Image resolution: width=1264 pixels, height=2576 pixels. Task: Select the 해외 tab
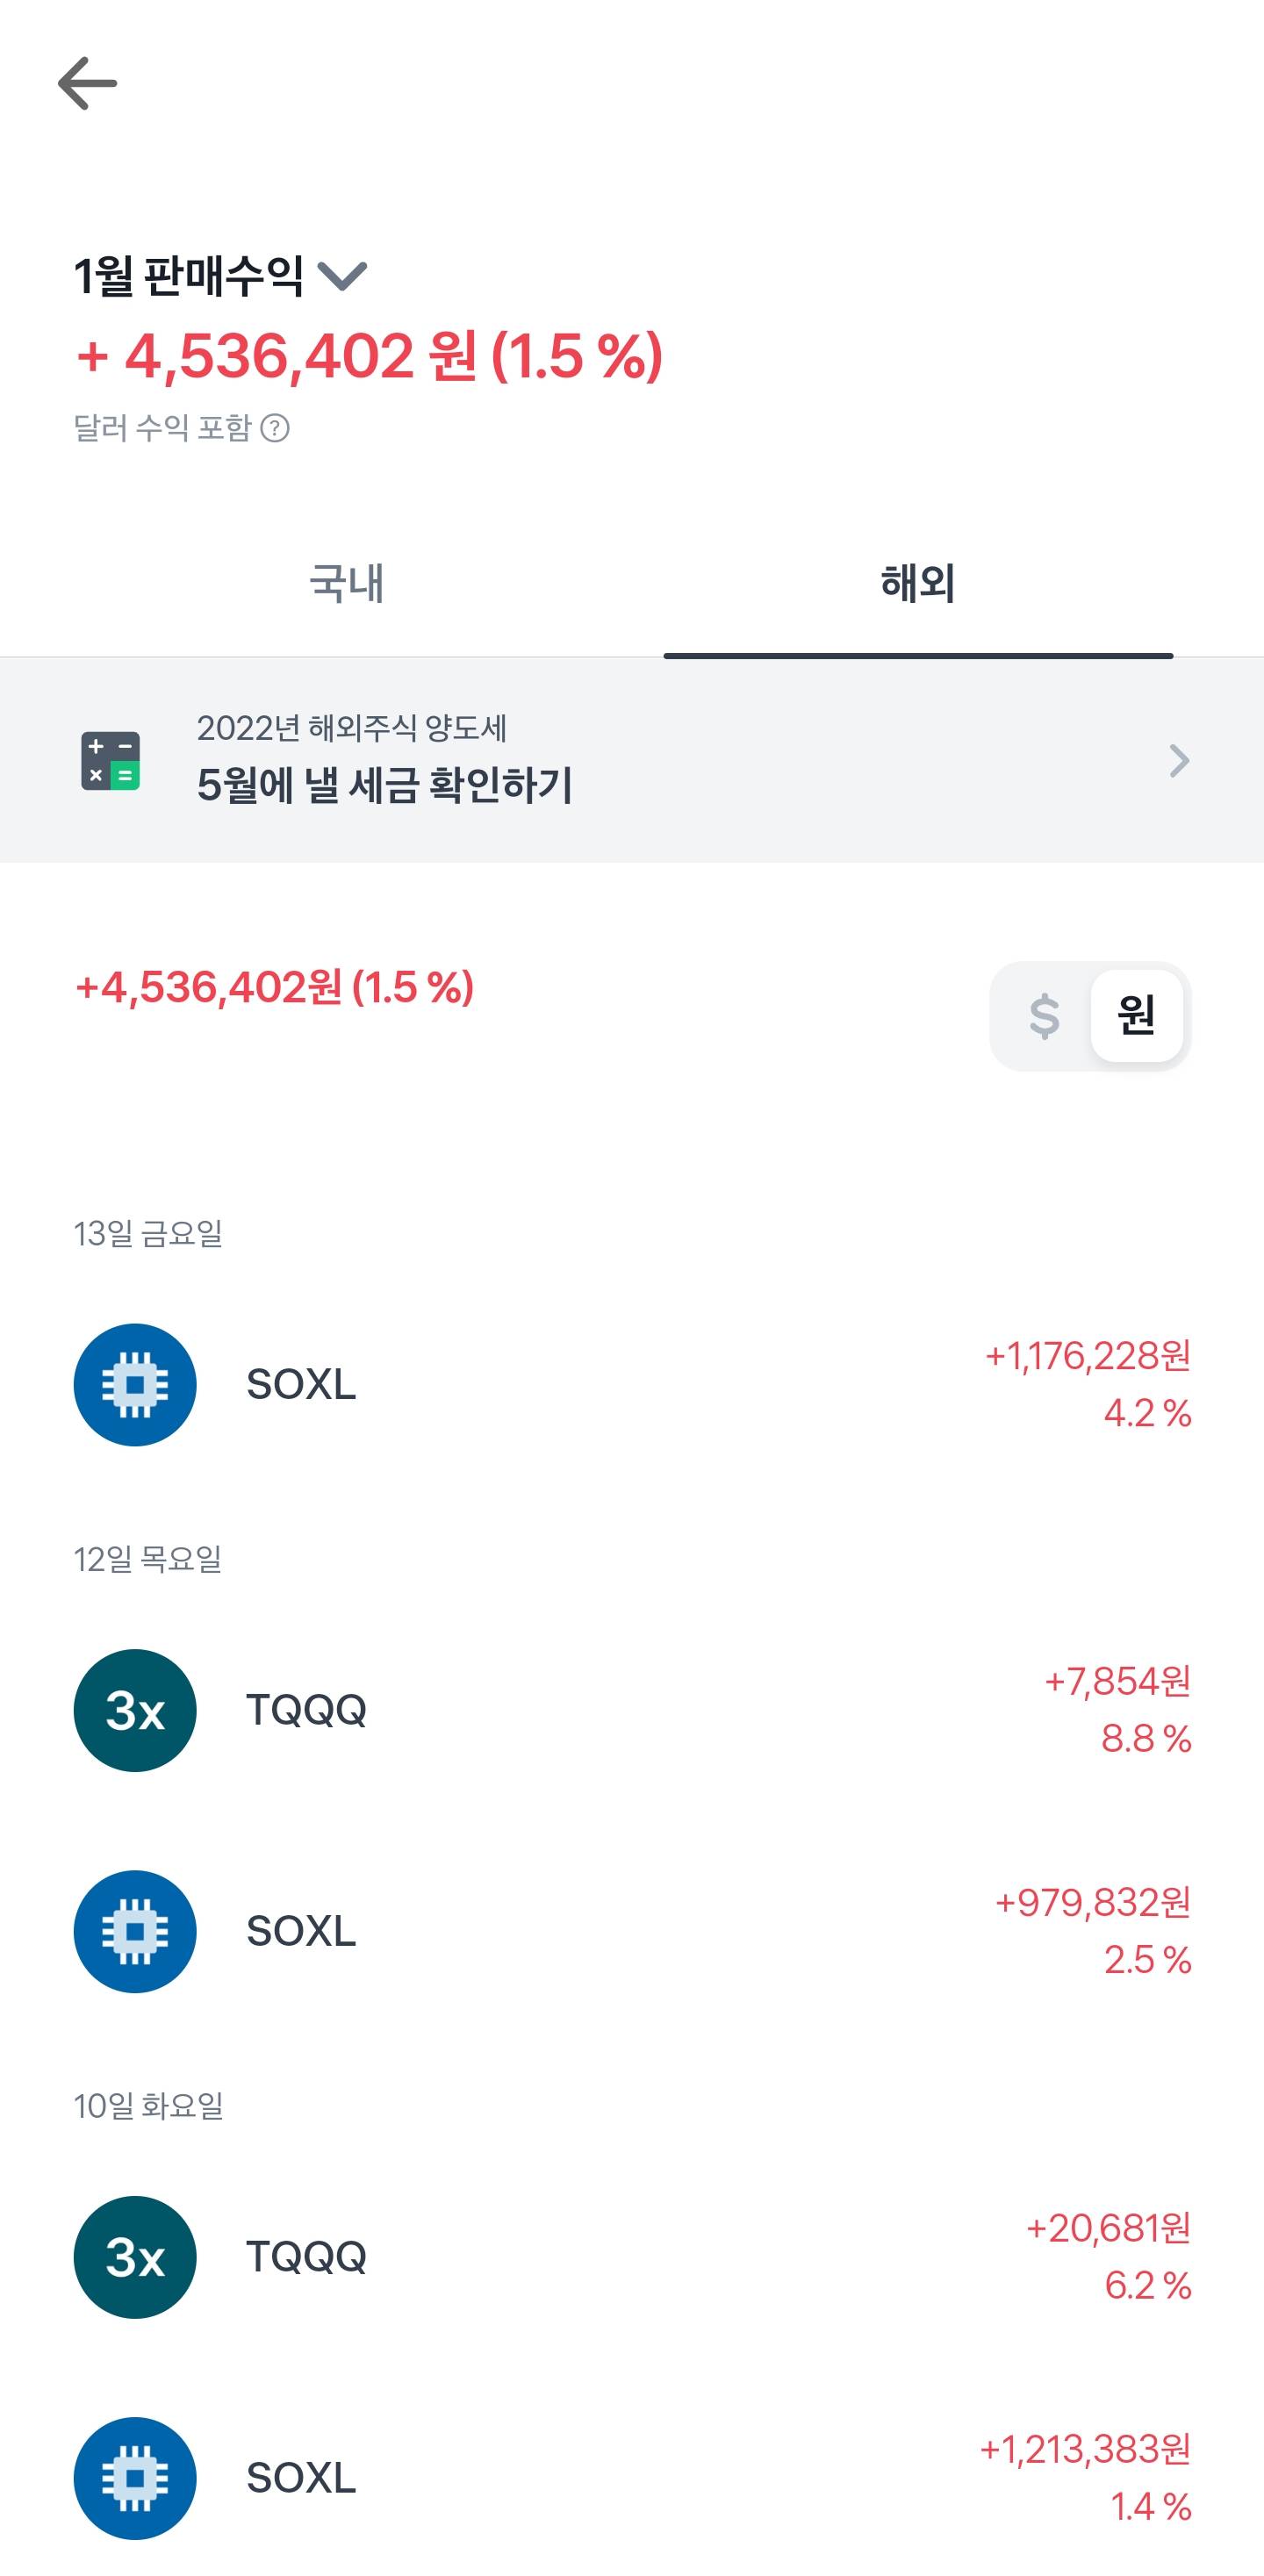(x=918, y=583)
